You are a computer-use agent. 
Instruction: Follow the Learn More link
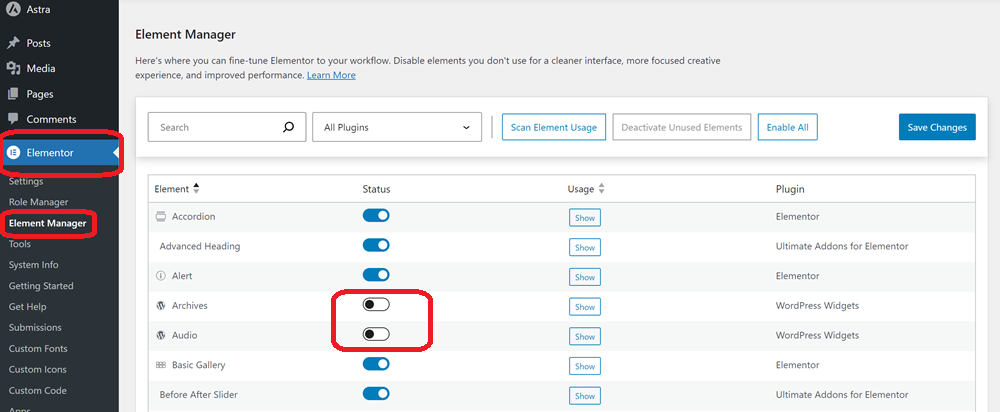(x=331, y=75)
